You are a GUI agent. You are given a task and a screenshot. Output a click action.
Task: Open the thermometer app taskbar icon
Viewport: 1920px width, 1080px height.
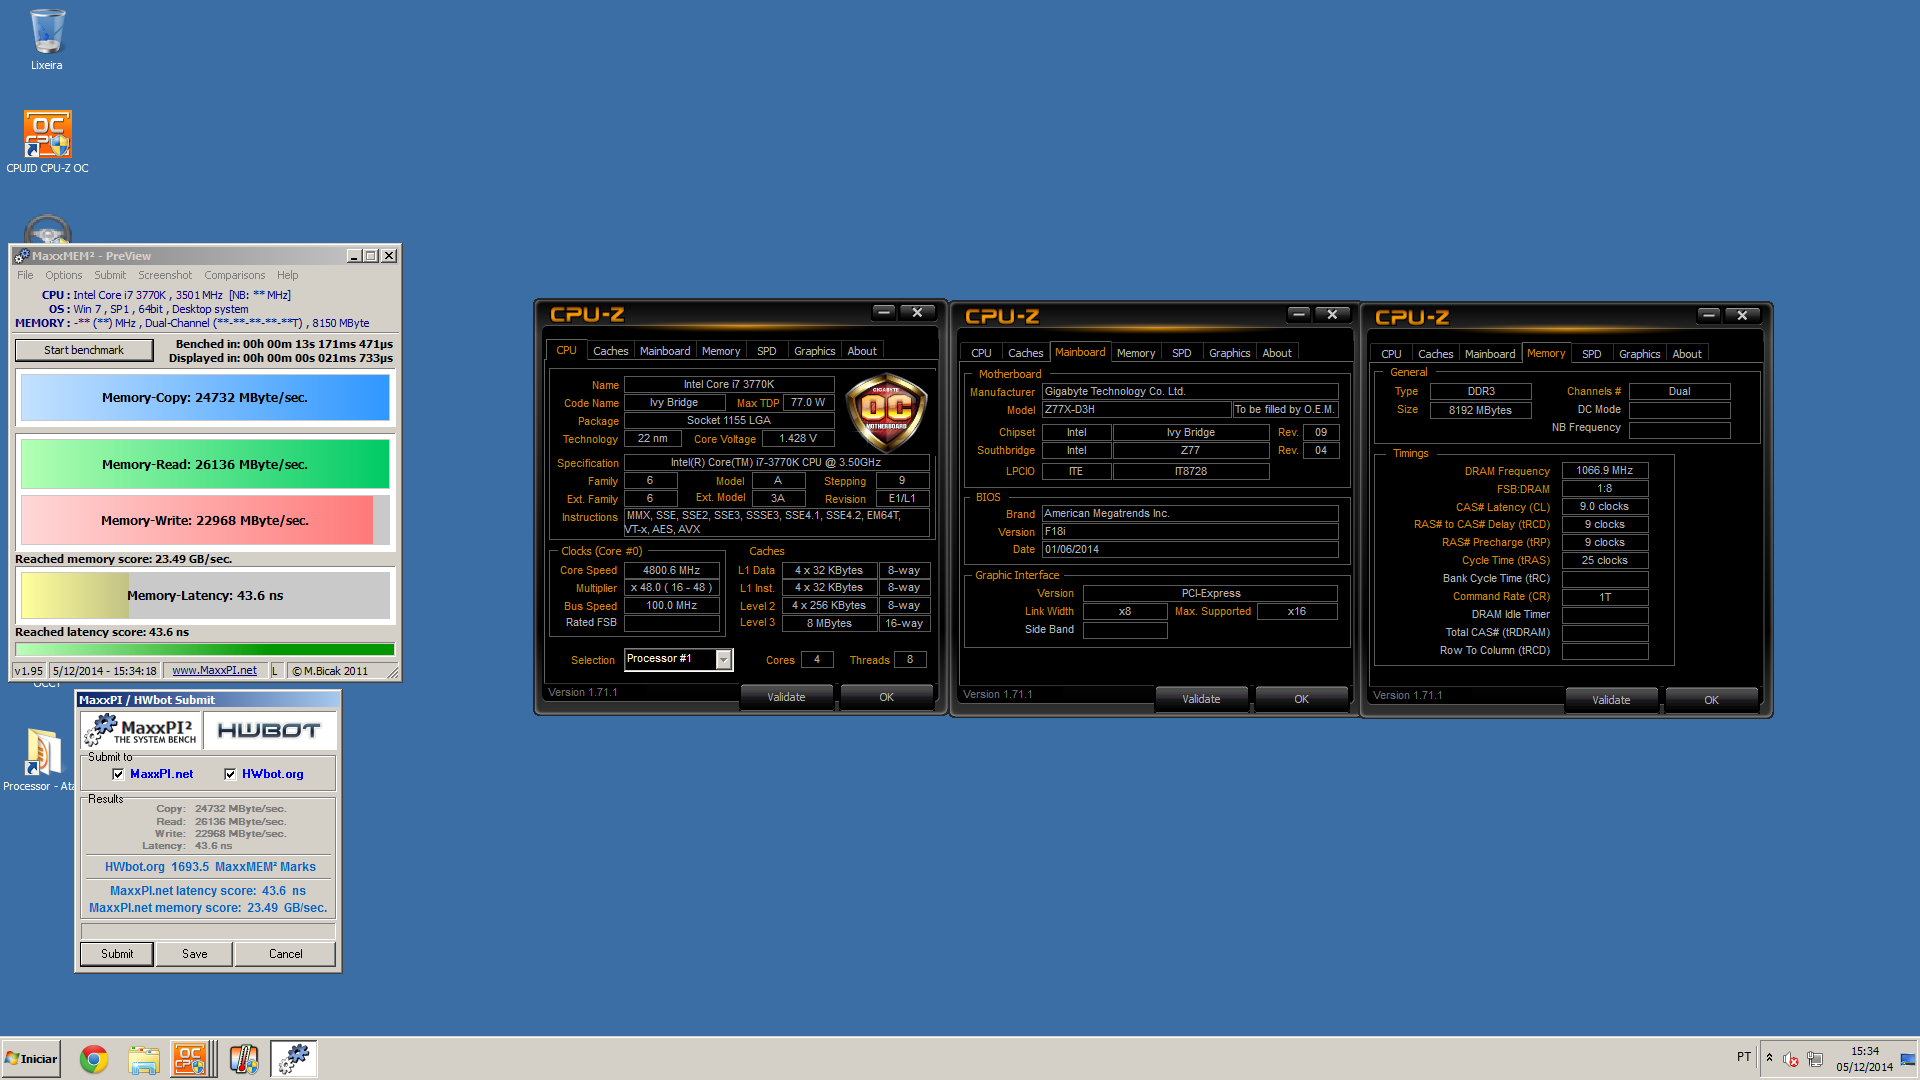click(244, 1059)
